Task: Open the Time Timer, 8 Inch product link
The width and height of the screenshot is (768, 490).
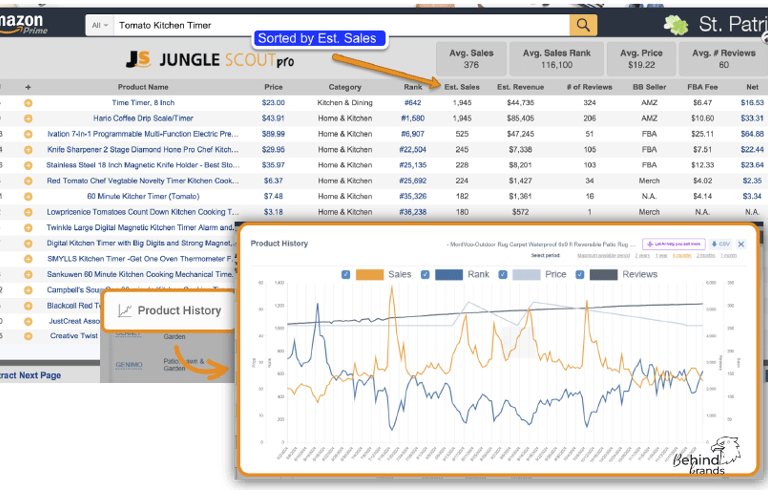Action: [x=143, y=103]
